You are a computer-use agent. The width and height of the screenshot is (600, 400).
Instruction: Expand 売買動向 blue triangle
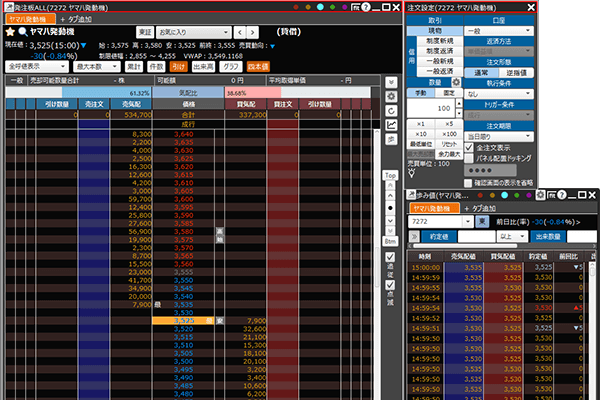point(272,46)
